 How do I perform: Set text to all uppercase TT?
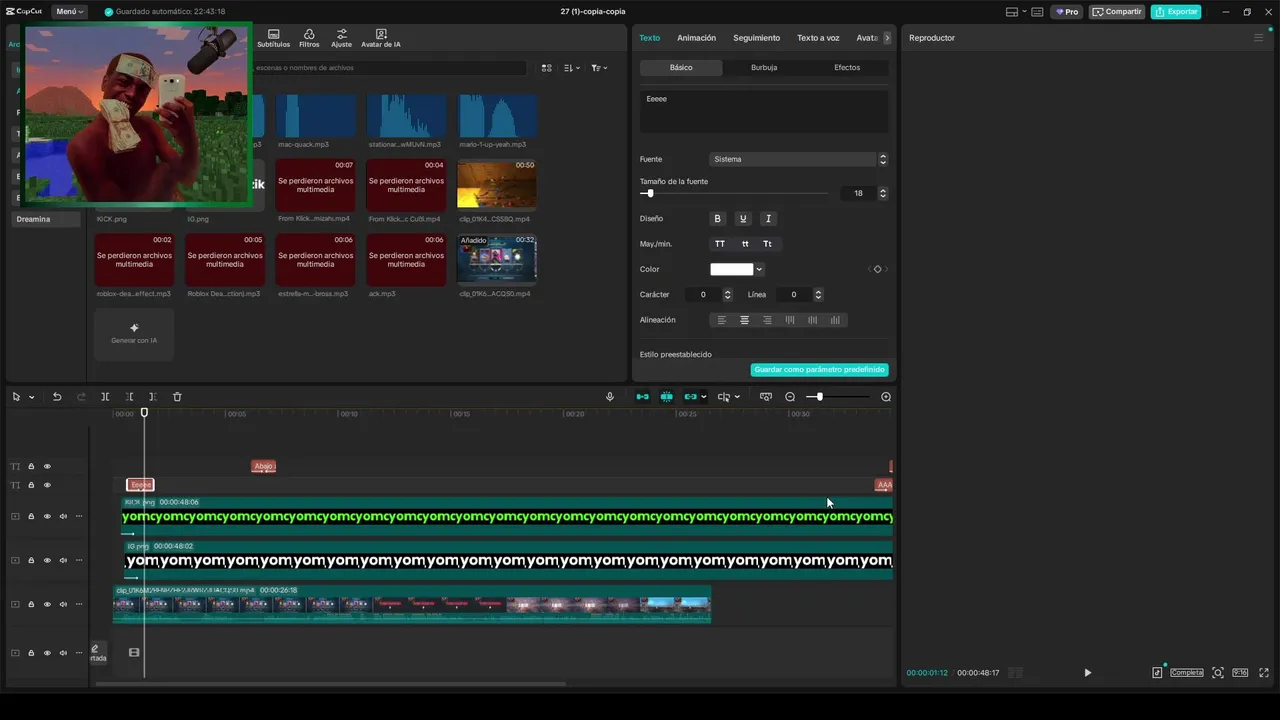pyautogui.click(x=720, y=244)
